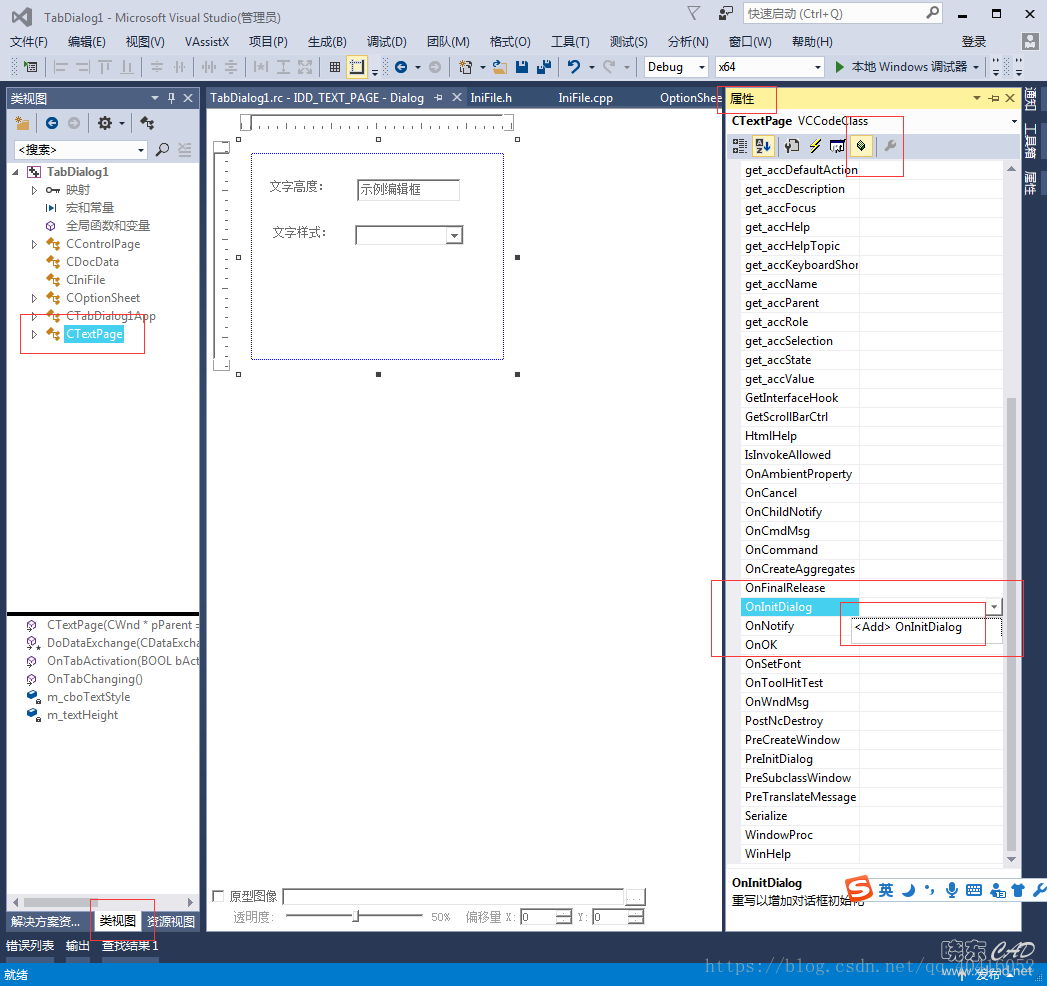This screenshot has height=986, width=1047.
Task: Show Messages icon in Properties toolbar
Action: tap(837, 146)
